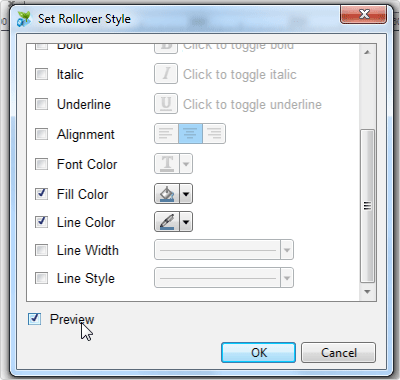Expand the Line Style combo box
The image size is (400, 380).
tap(224, 278)
